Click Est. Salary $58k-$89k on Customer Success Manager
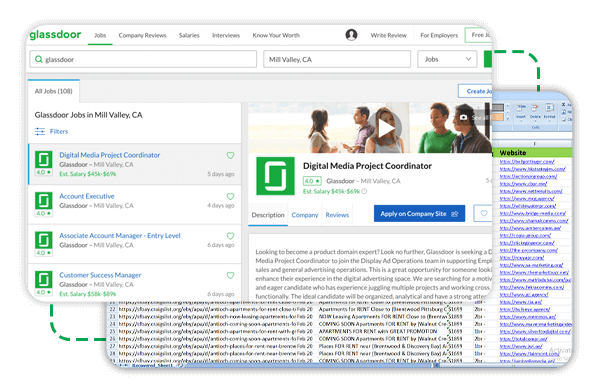 pyautogui.click(x=88, y=294)
